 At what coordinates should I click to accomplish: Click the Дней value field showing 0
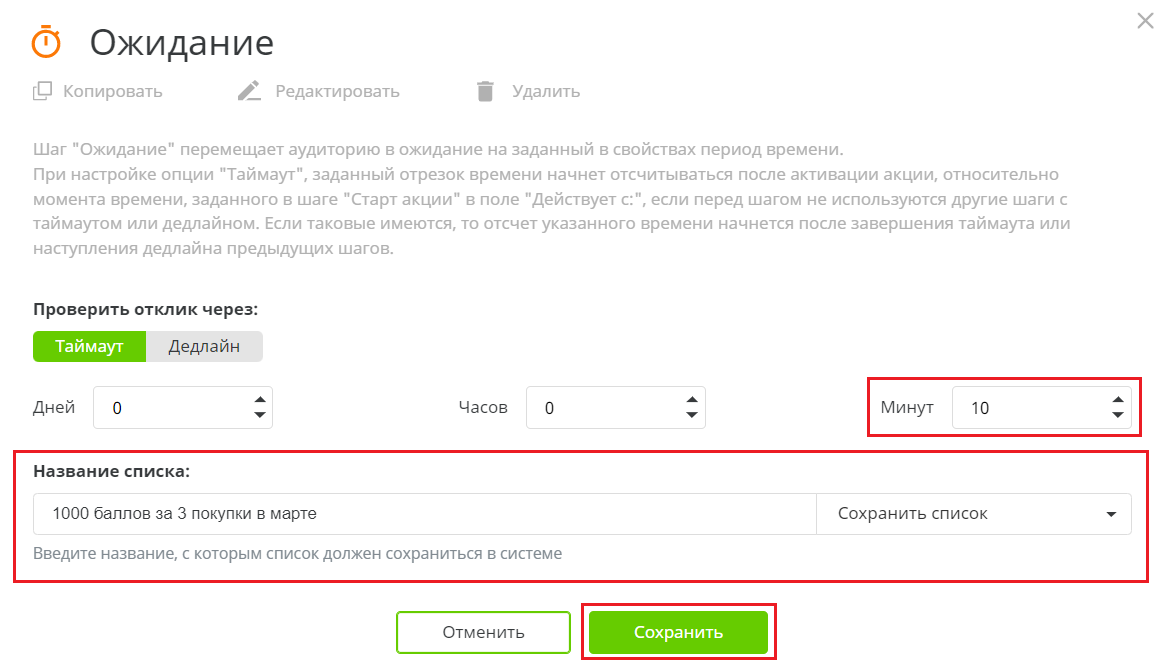click(160, 407)
